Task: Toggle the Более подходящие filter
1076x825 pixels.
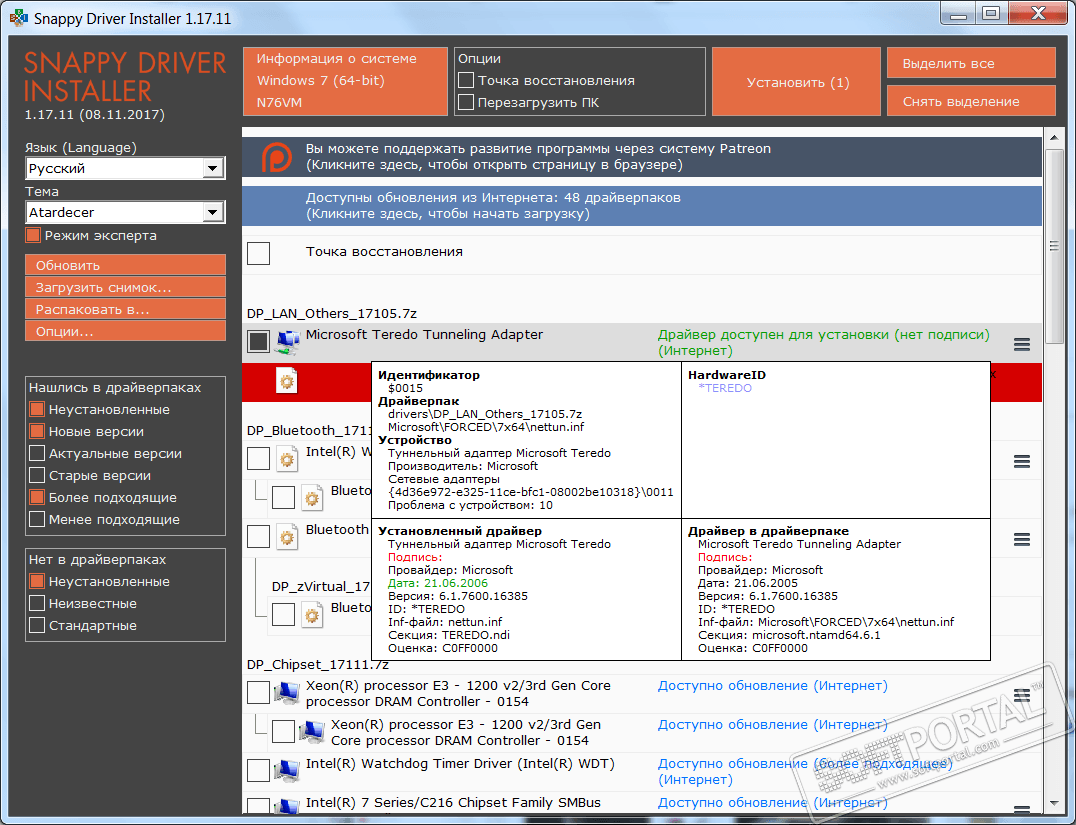Action: 37,498
